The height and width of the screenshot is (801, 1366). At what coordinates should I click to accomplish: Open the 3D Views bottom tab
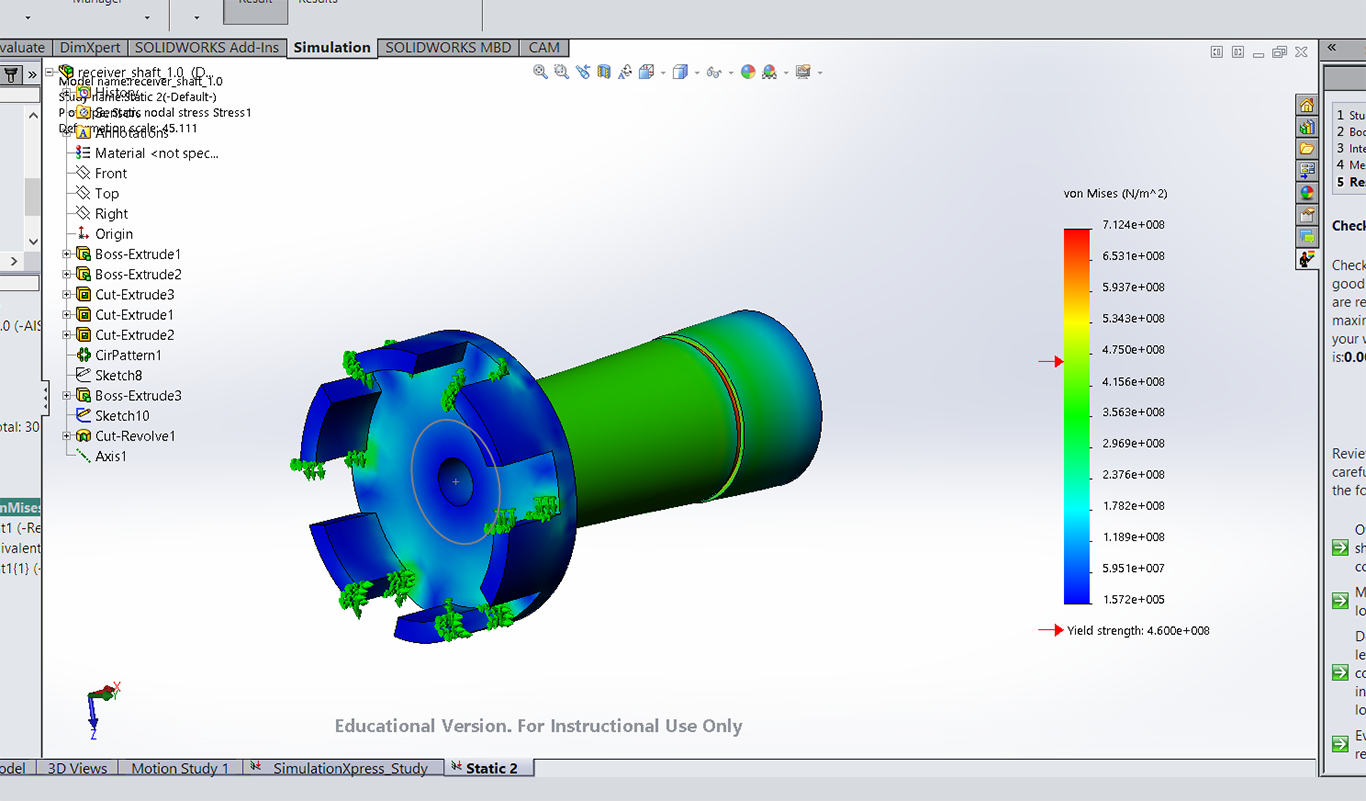click(x=76, y=768)
